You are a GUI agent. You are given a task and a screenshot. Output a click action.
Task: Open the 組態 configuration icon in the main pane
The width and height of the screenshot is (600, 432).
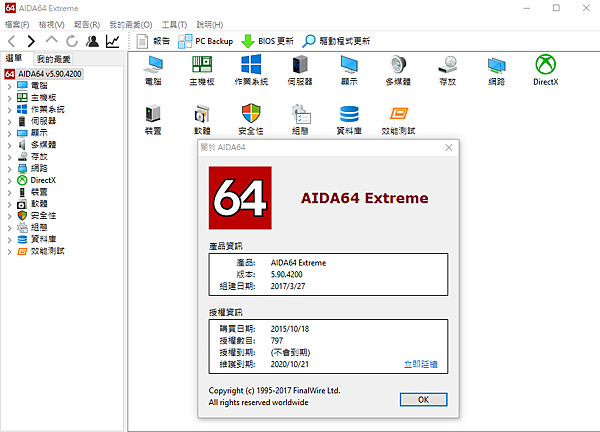click(x=300, y=119)
